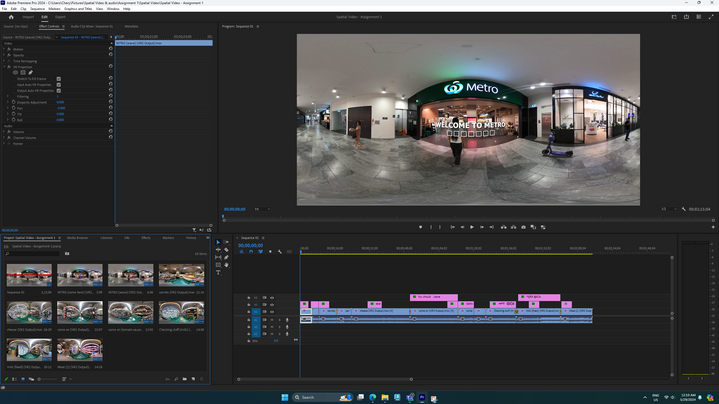Open the Sequence menu
This screenshot has height=404, width=719.
click(x=38, y=9)
